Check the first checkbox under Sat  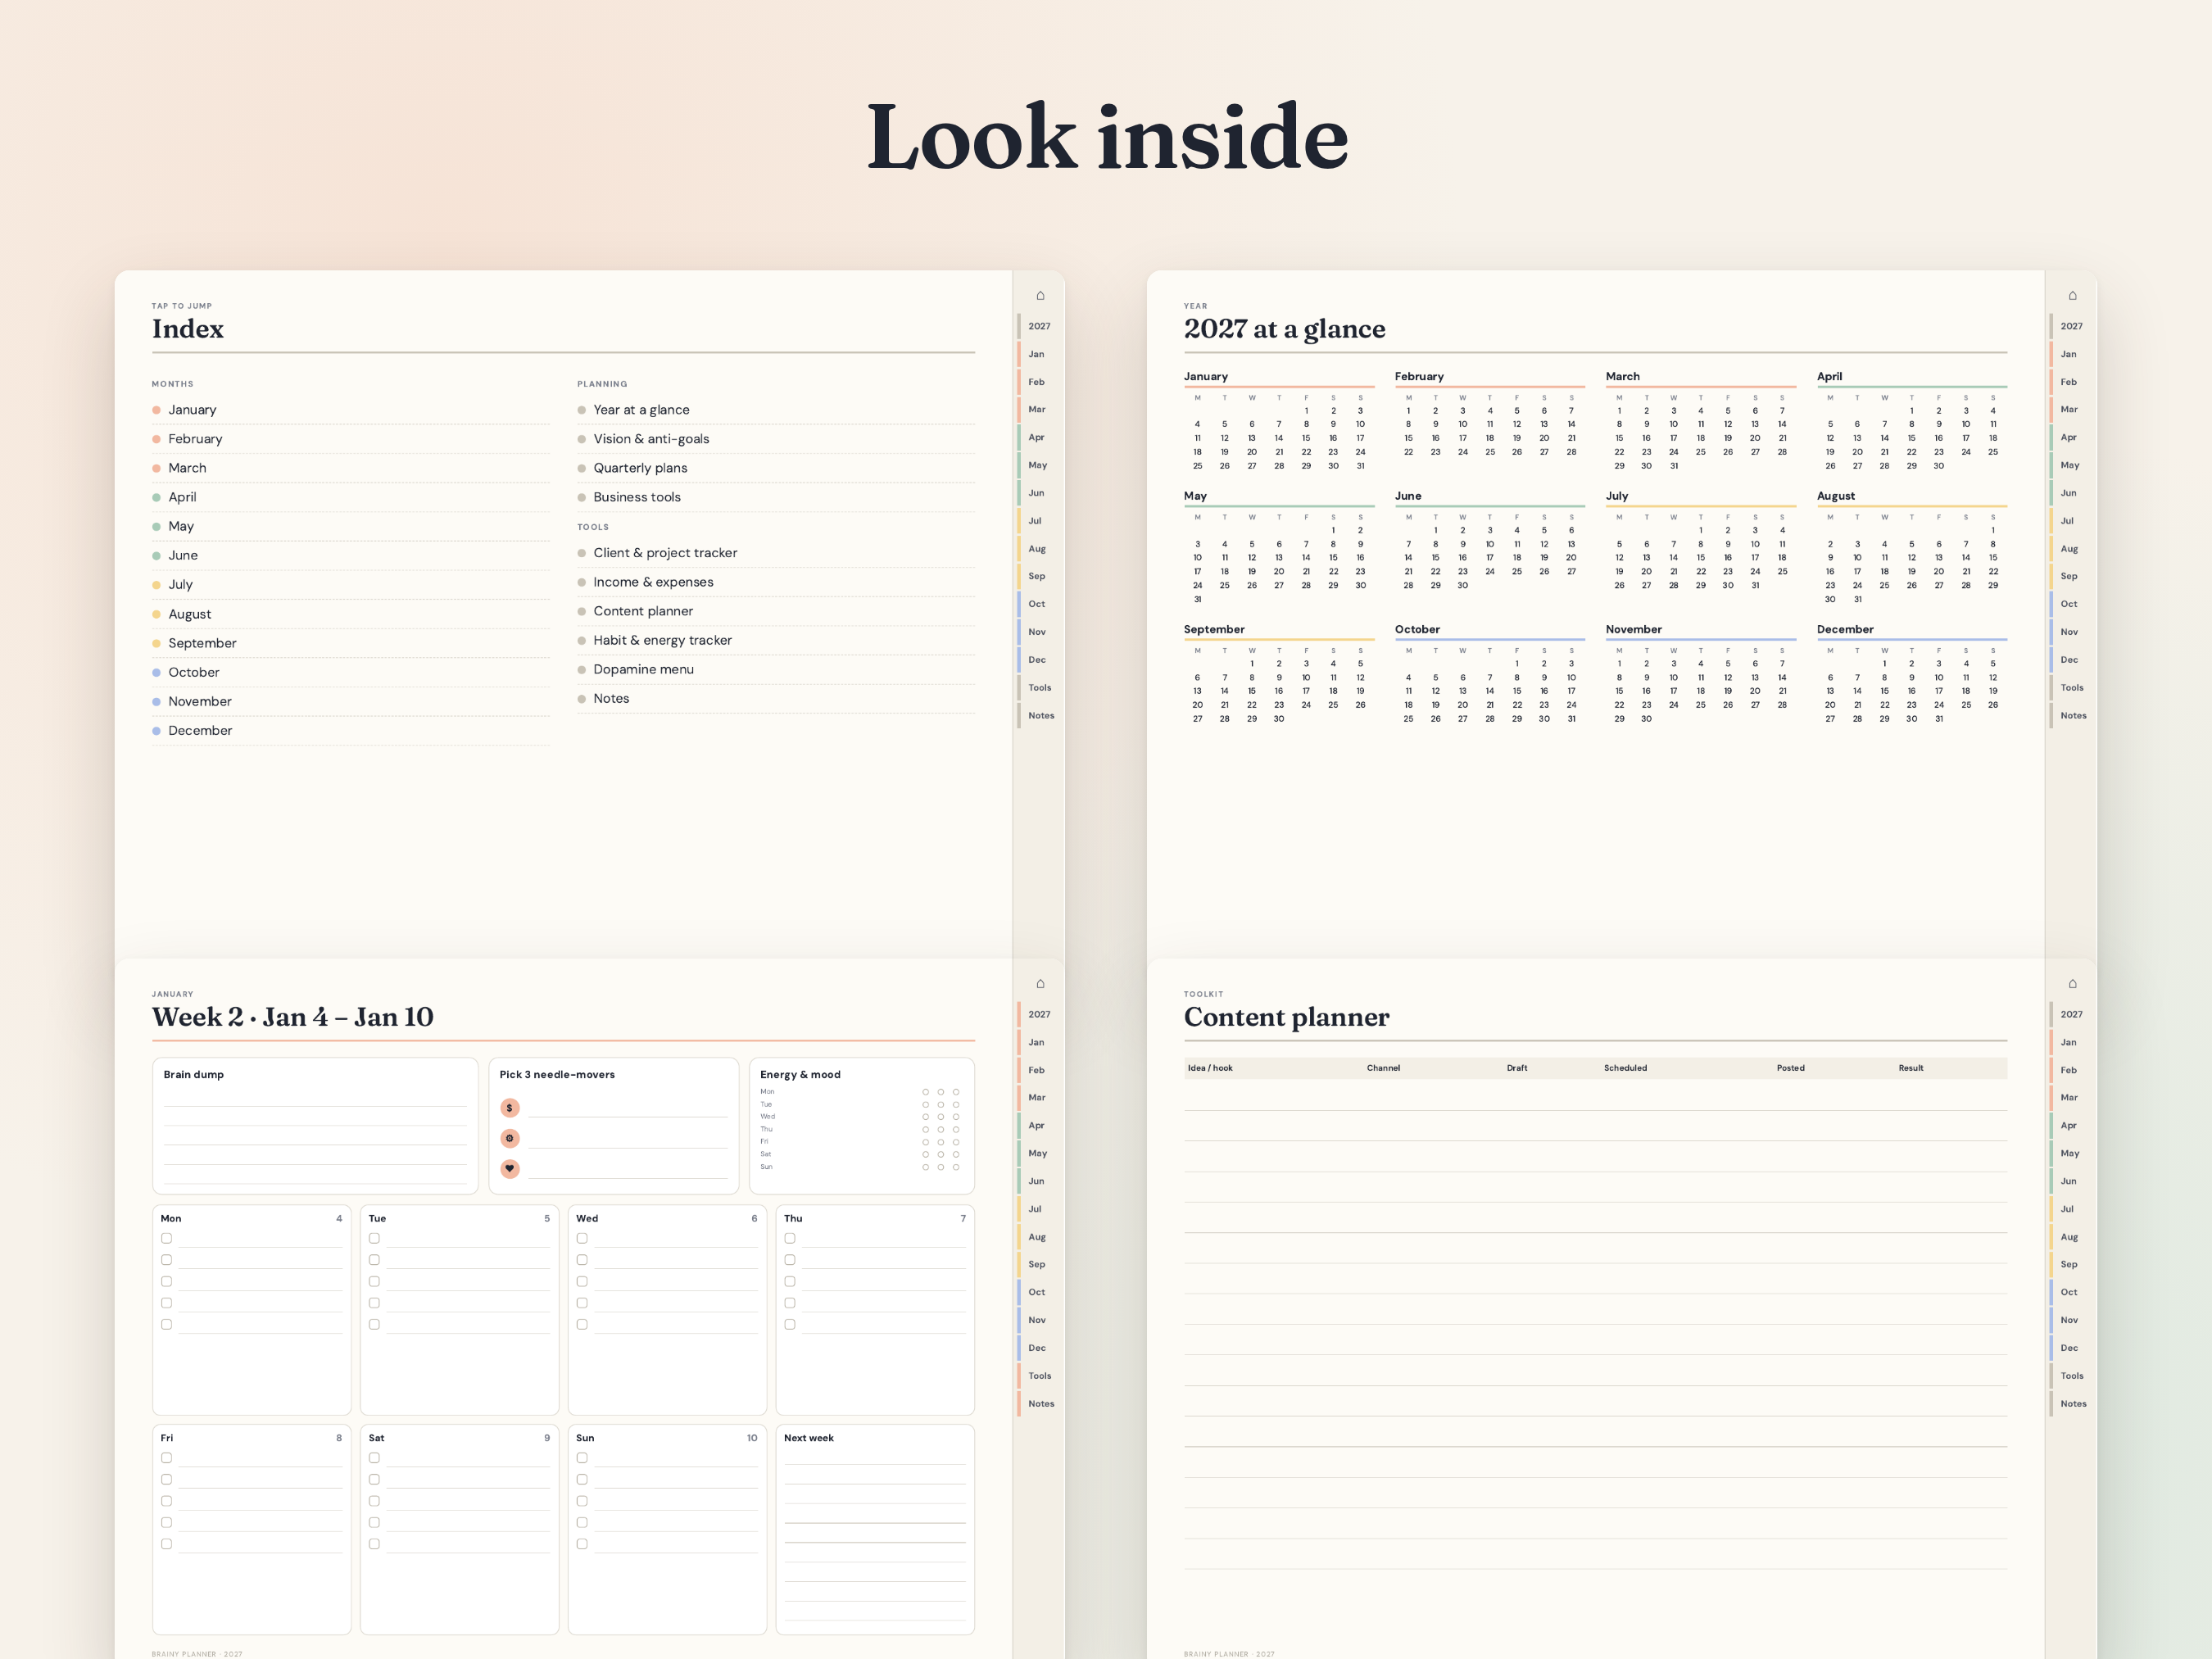point(374,1458)
